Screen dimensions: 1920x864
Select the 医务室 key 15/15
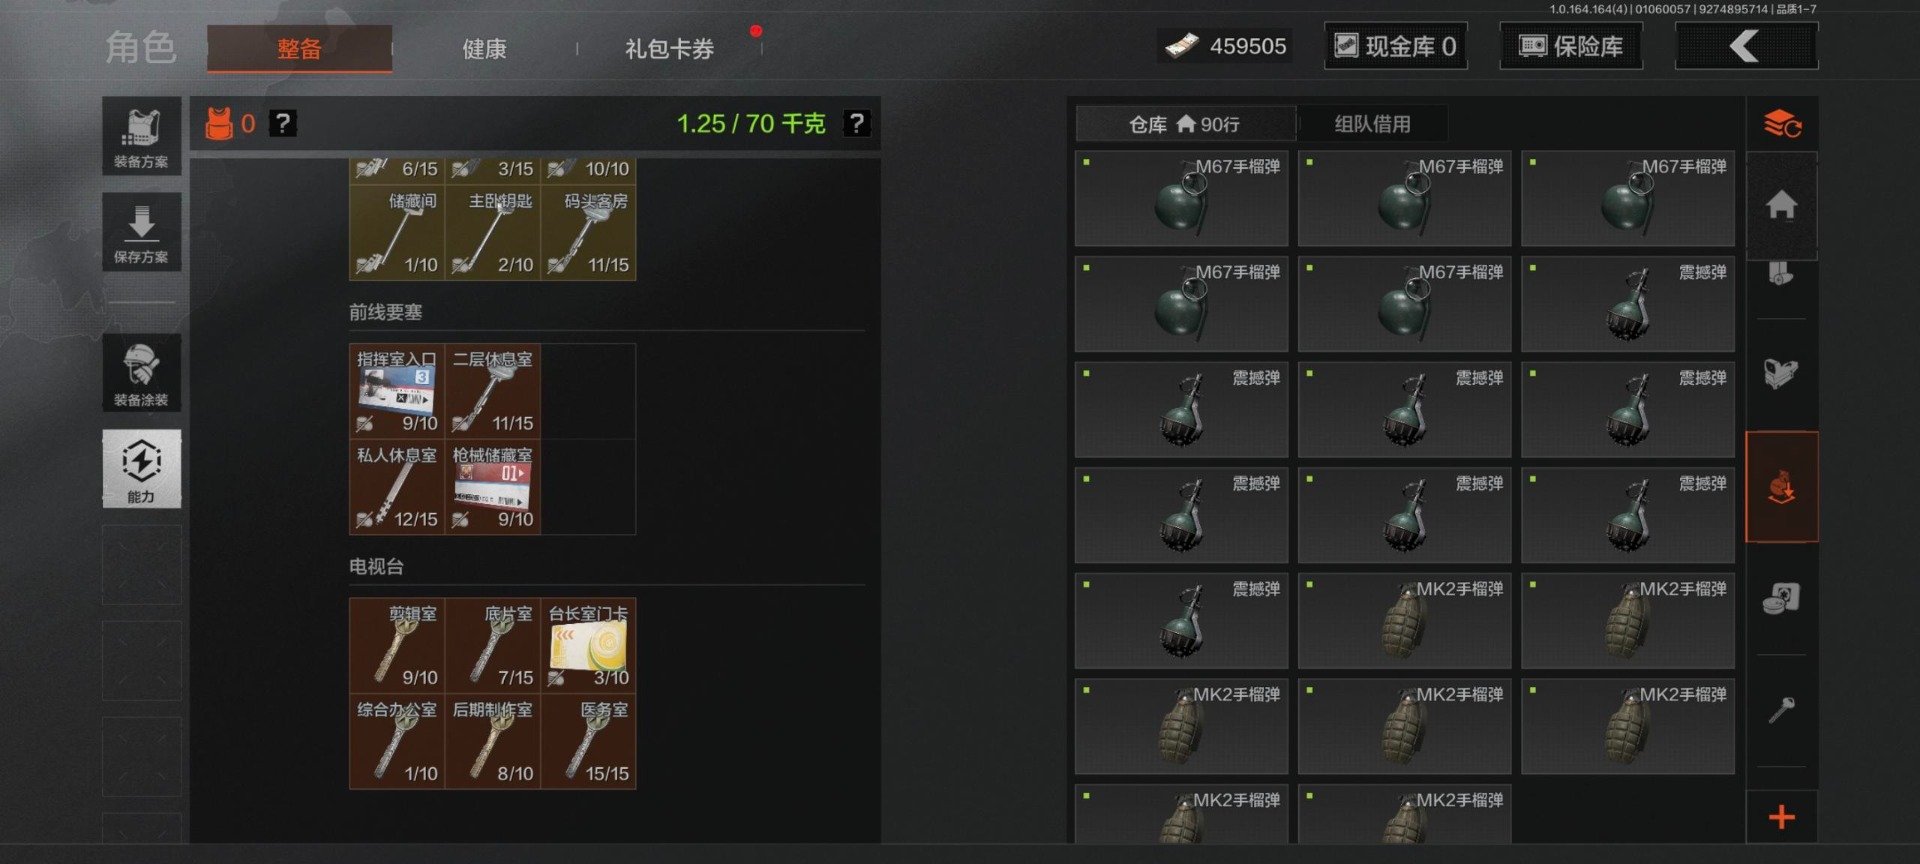[x=588, y=742]
